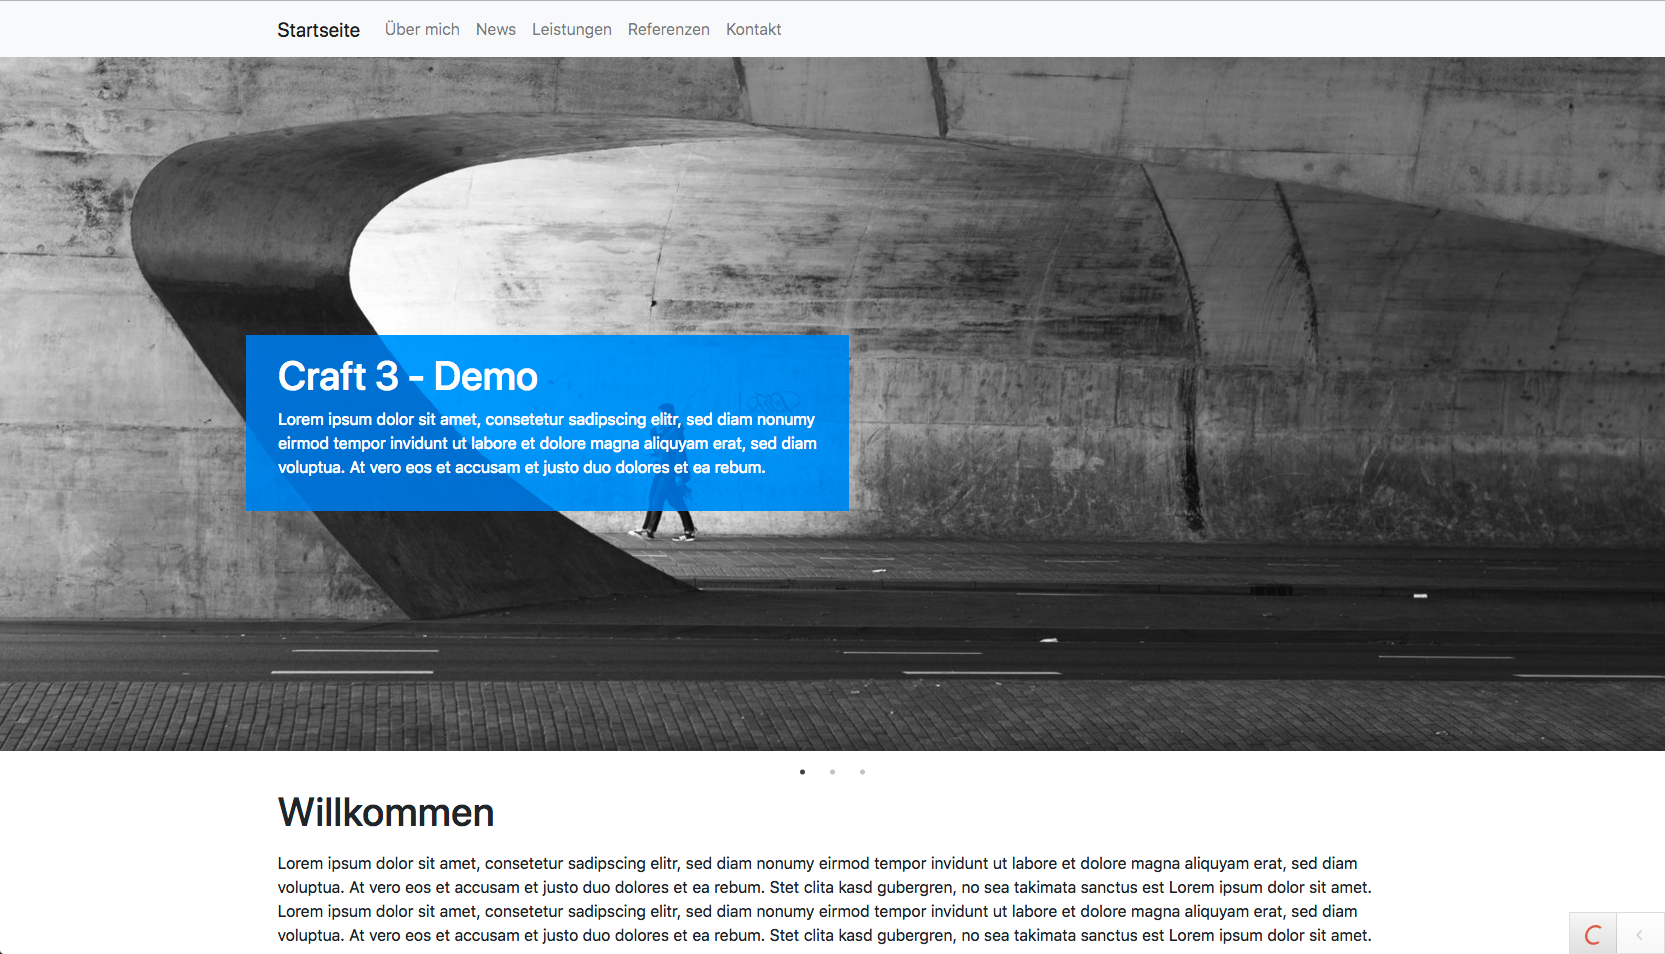Click the Willkommen body paragraph text

(x=825, y=899)
